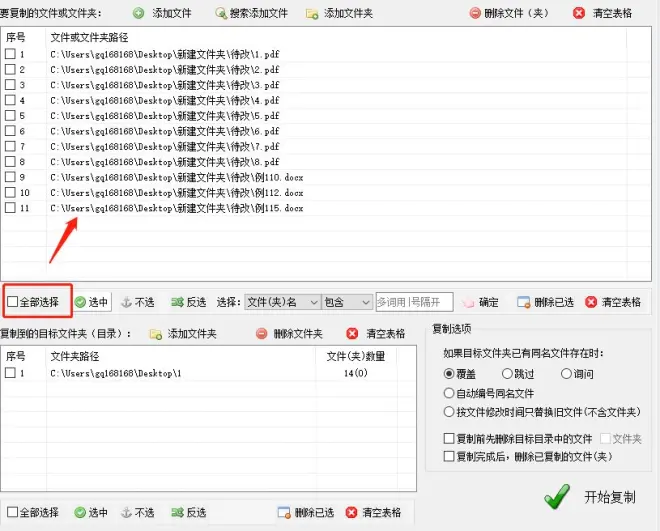Screen dimensions: 660x531
Task: Click the red 删除文件(夹) icon
Action: 475,14
